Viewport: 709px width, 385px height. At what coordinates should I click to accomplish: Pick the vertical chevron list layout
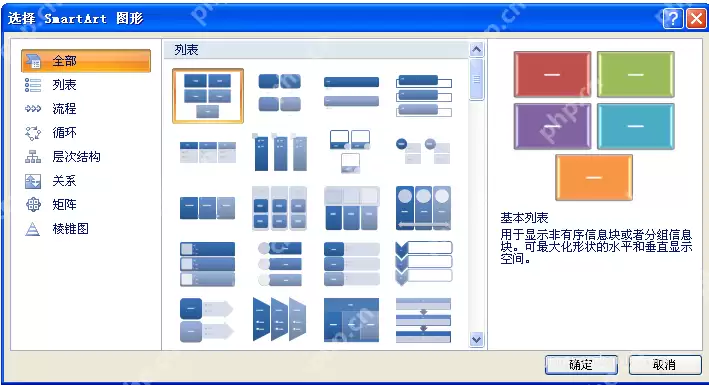coord(423,264)
